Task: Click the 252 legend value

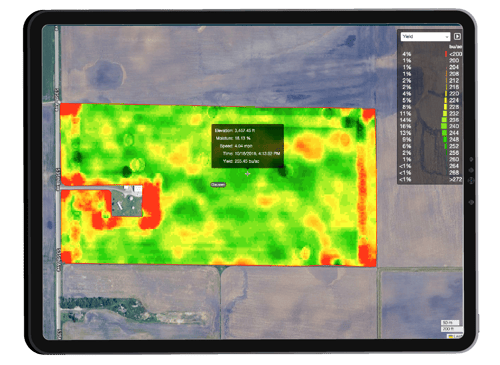Action: click(454, 146)
